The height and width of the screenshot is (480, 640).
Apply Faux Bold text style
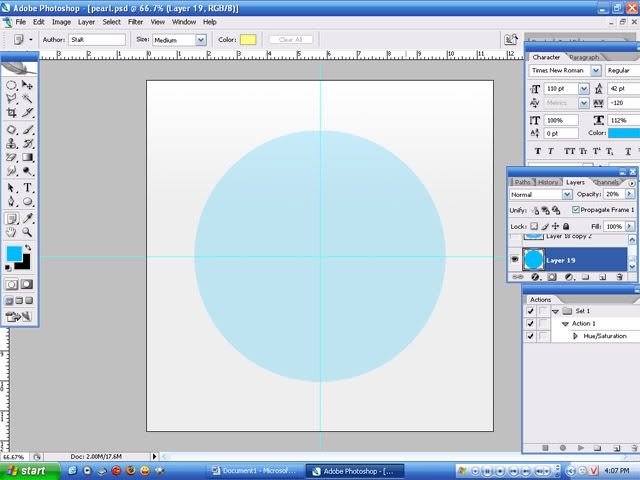[538, 151]
